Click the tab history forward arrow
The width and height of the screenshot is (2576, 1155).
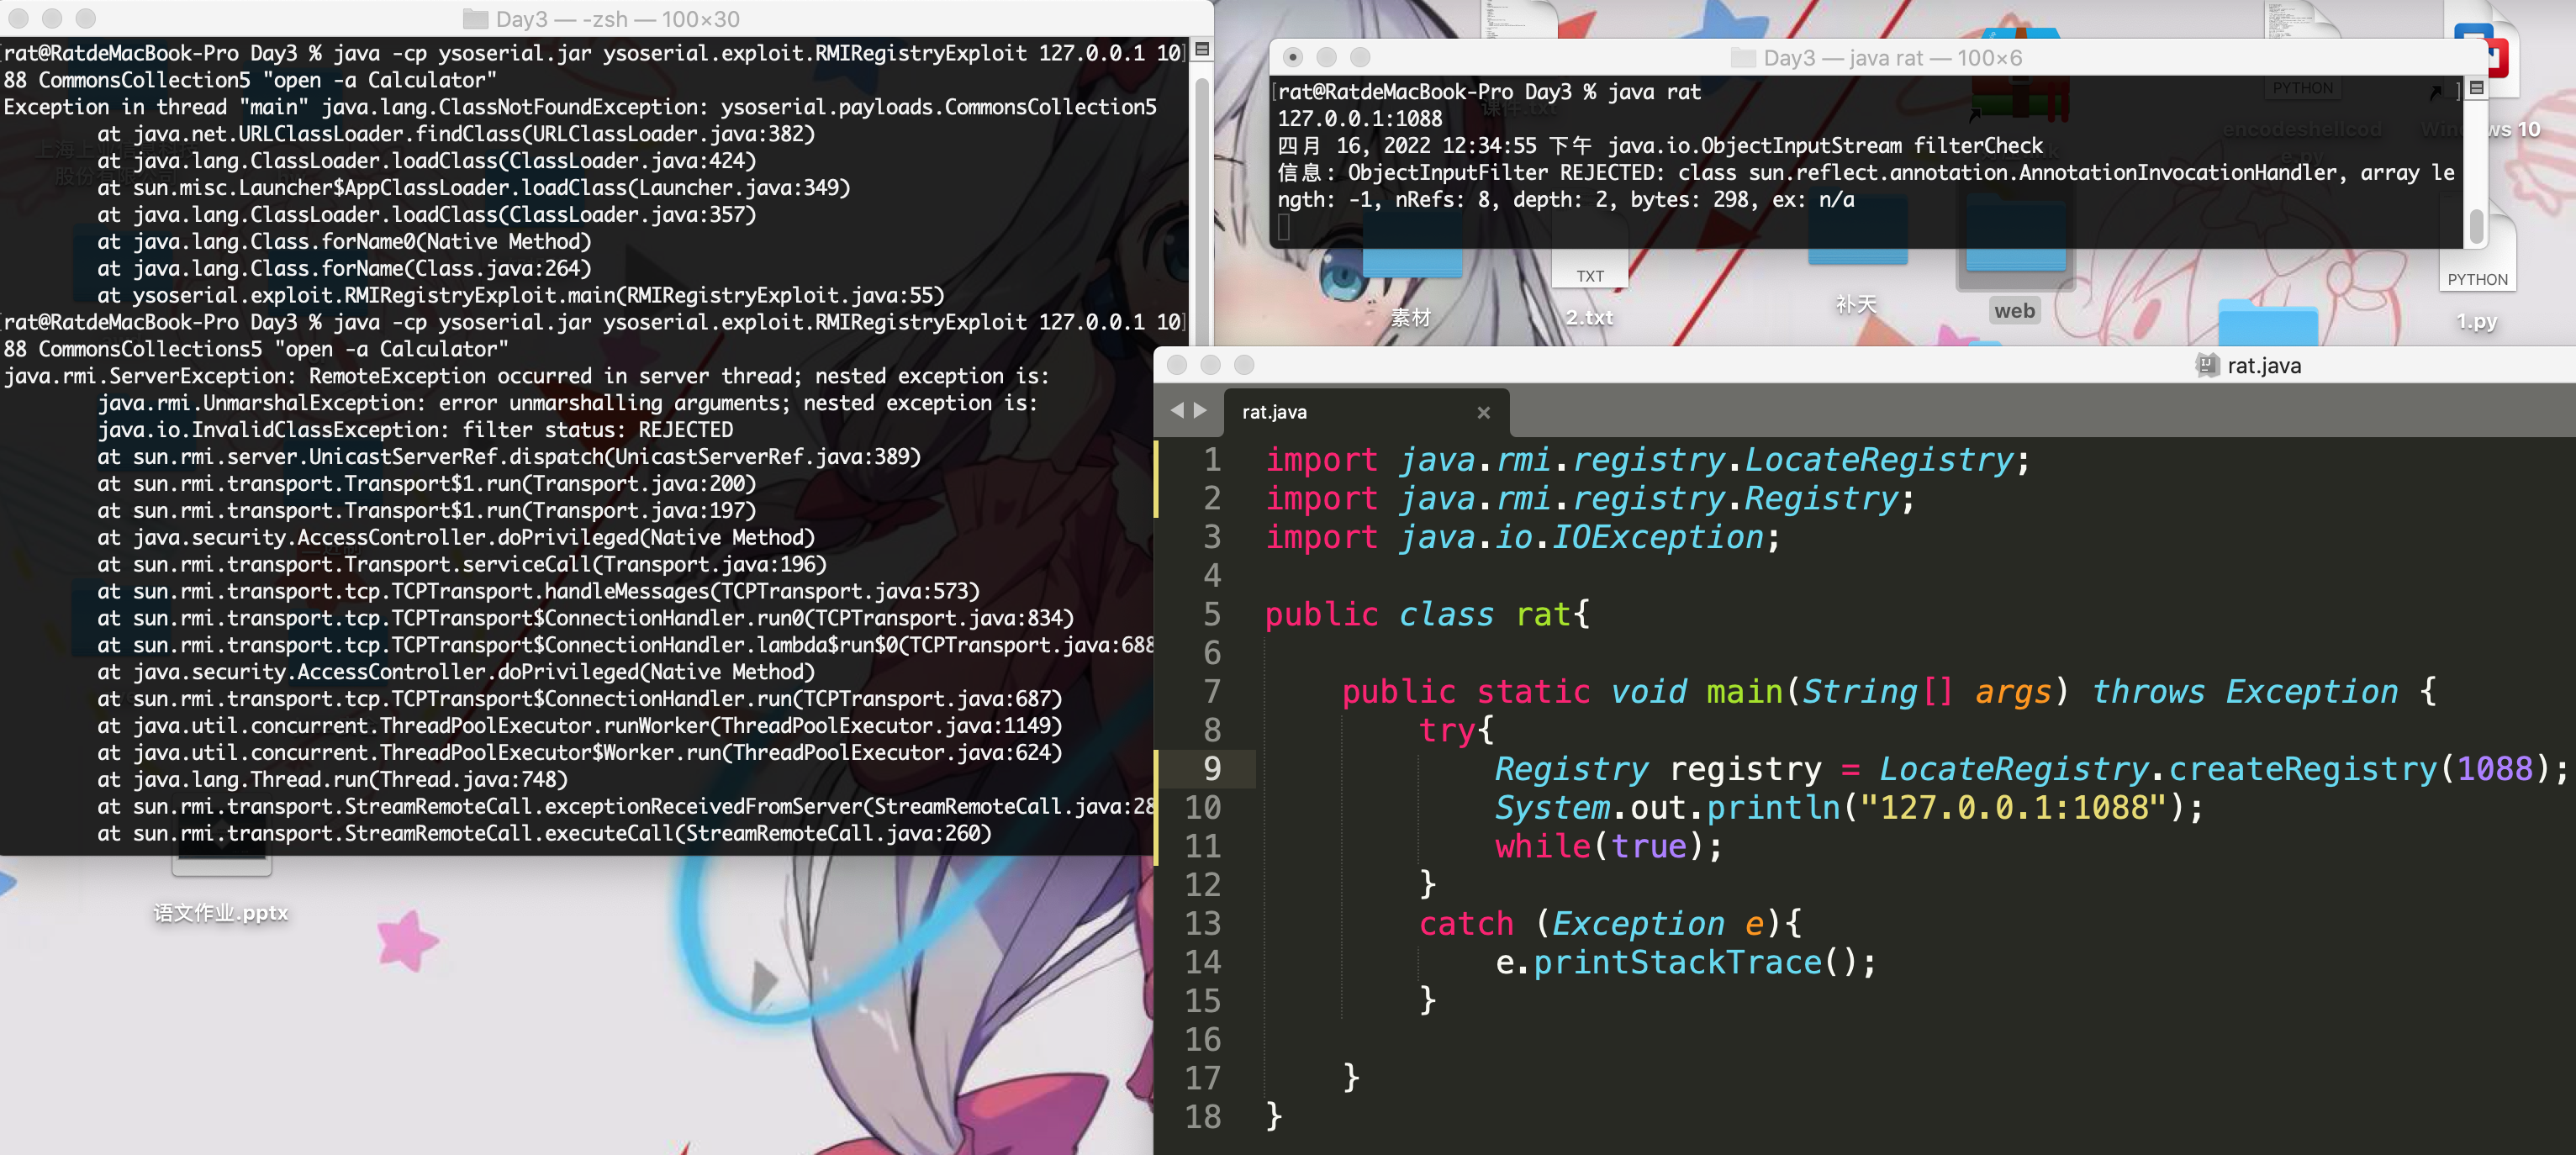pos(1200,411)
